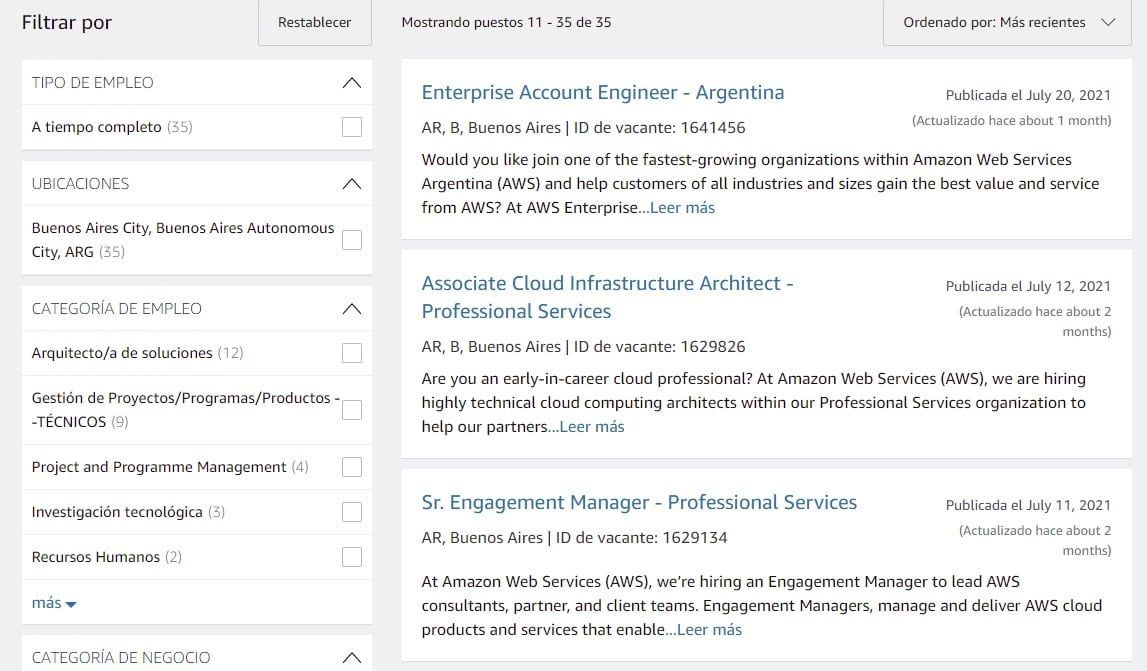The height and width of the screenshot is (671, 1147).
Task: Enable the "Investigación tecnológica" checkbox
Action: tap(351, 511)
